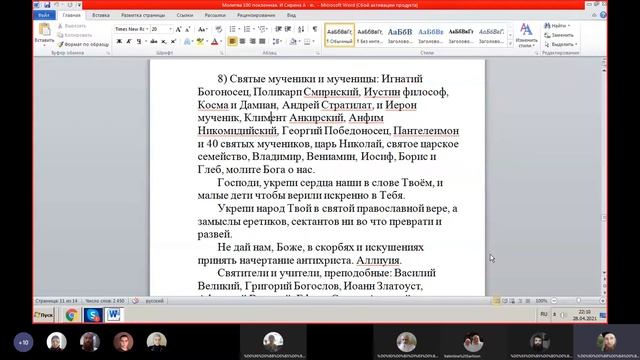
Task: Toggle Strikethrough (abc) formatting
Action: click(154, 41)
